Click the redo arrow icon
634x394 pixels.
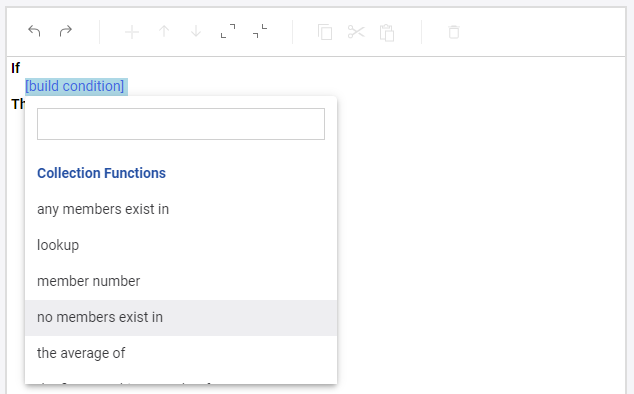[x=66, y=31]
